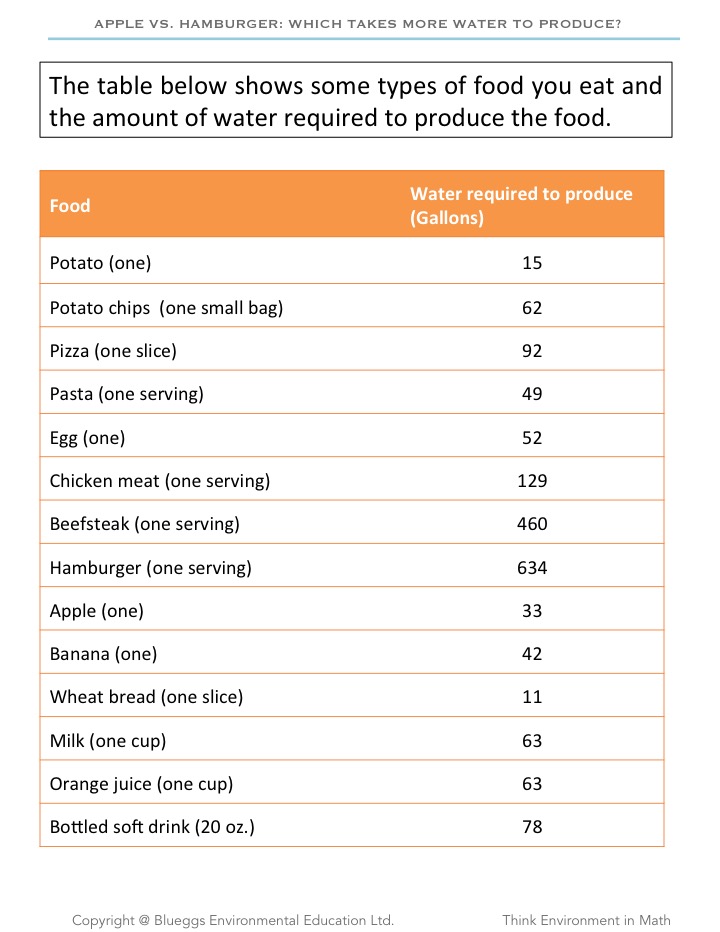The image size is (720, 932).
Task: Select the "Wheat bread (one slice)" entry
Action: coord(146,697)
